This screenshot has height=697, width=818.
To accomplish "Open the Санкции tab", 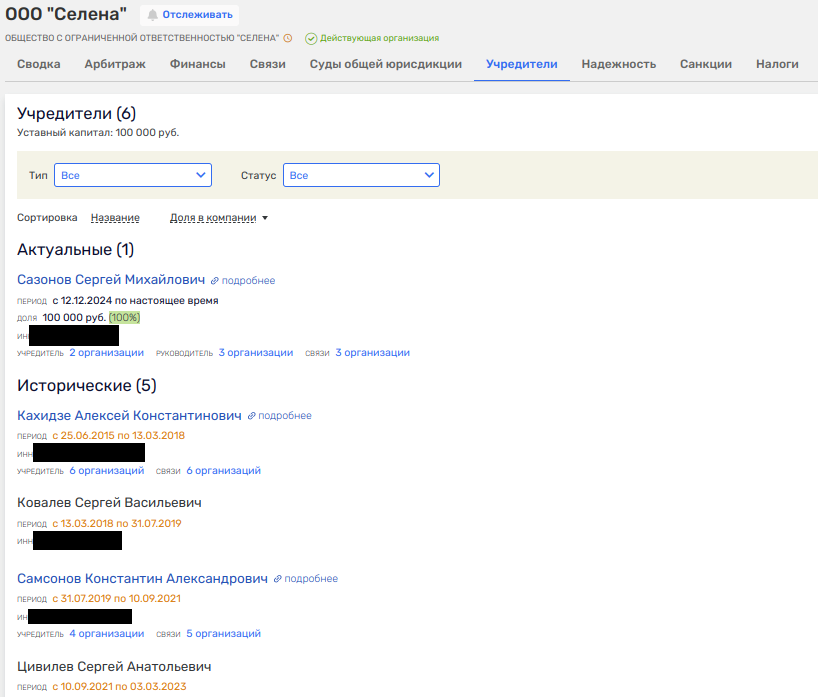I will (706, 64).
